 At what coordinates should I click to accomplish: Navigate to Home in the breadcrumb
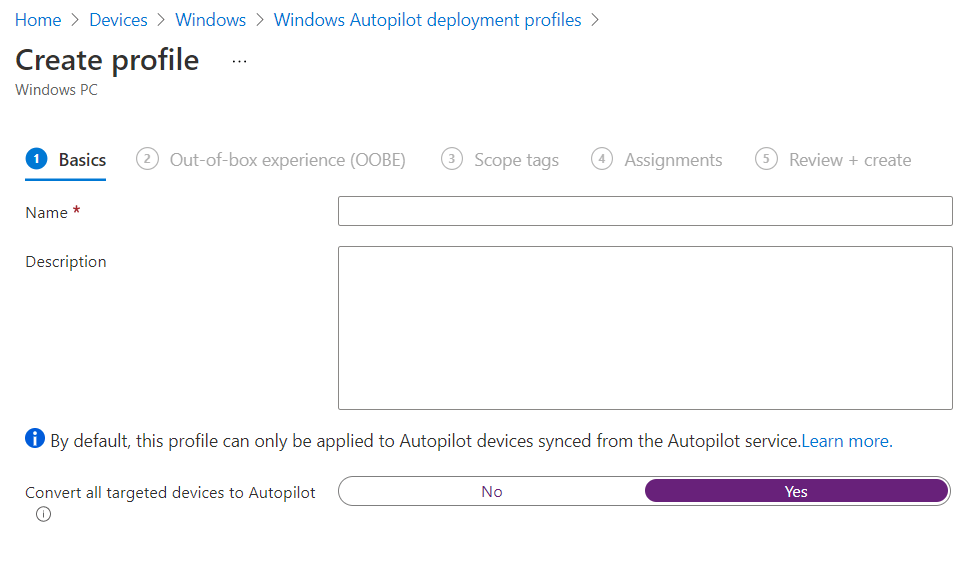38,20
